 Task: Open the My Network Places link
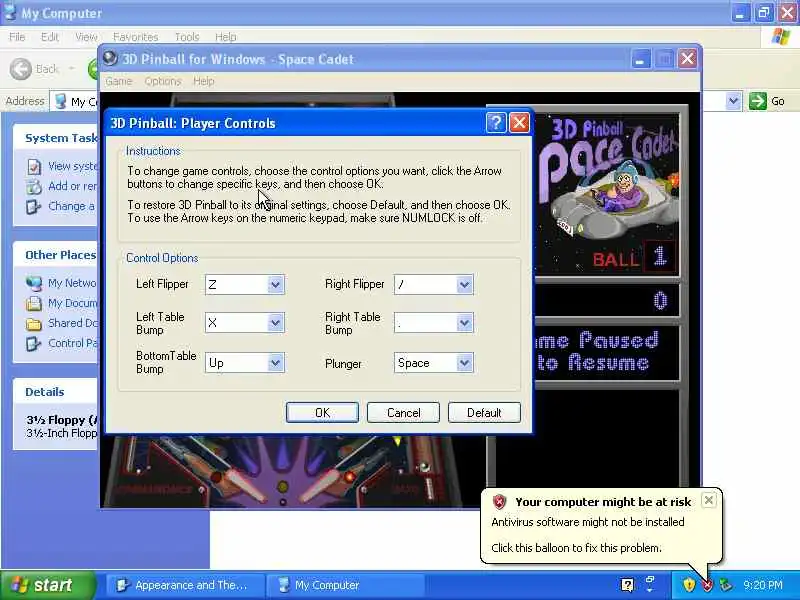point(71,283)
